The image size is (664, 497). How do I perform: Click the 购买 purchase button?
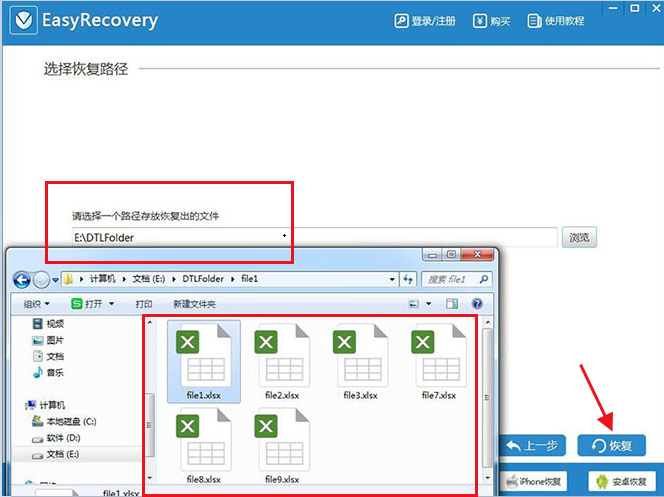[x=493, y=21]
